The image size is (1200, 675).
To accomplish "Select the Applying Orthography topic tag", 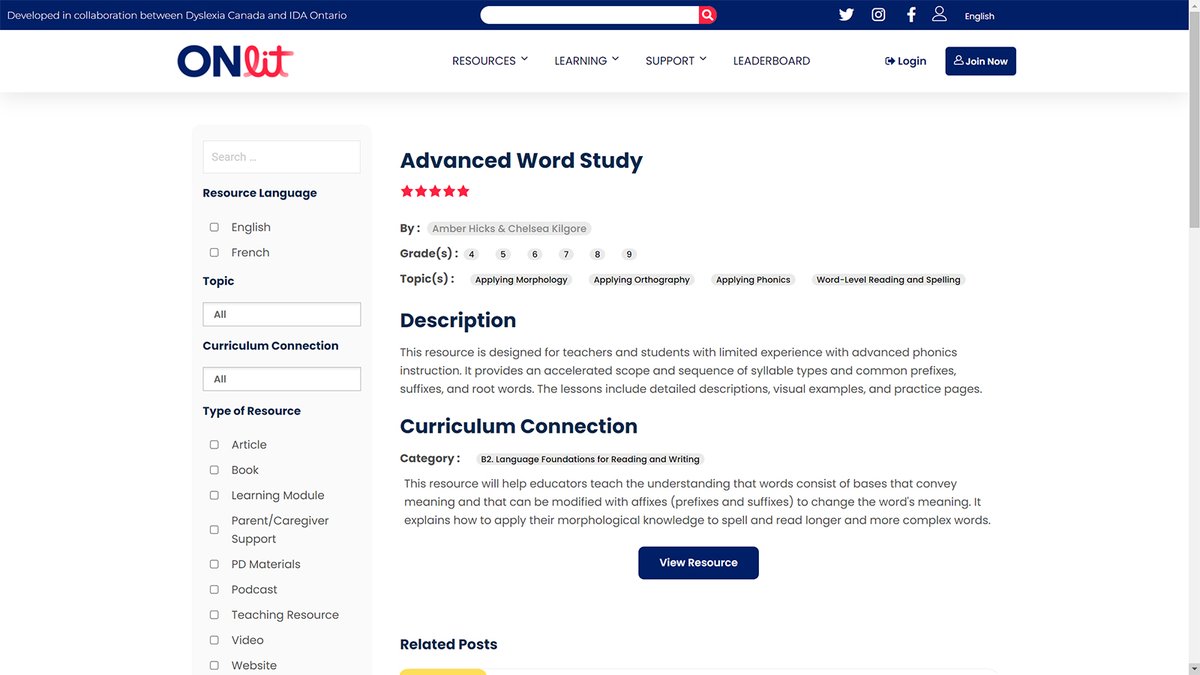I will 642,280.
